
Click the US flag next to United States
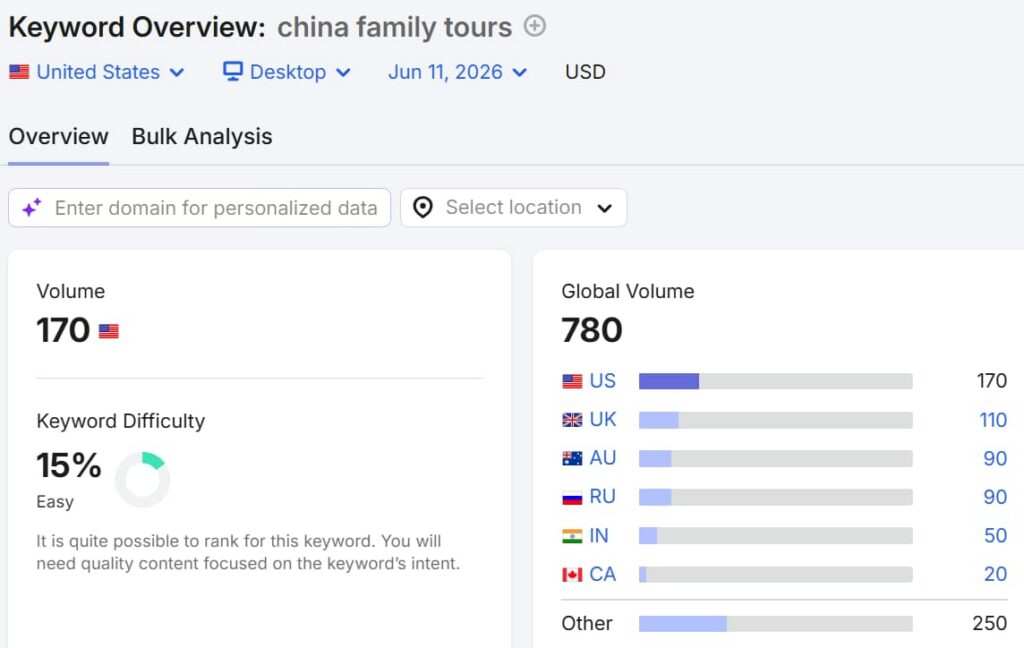[x=19, y=72]
